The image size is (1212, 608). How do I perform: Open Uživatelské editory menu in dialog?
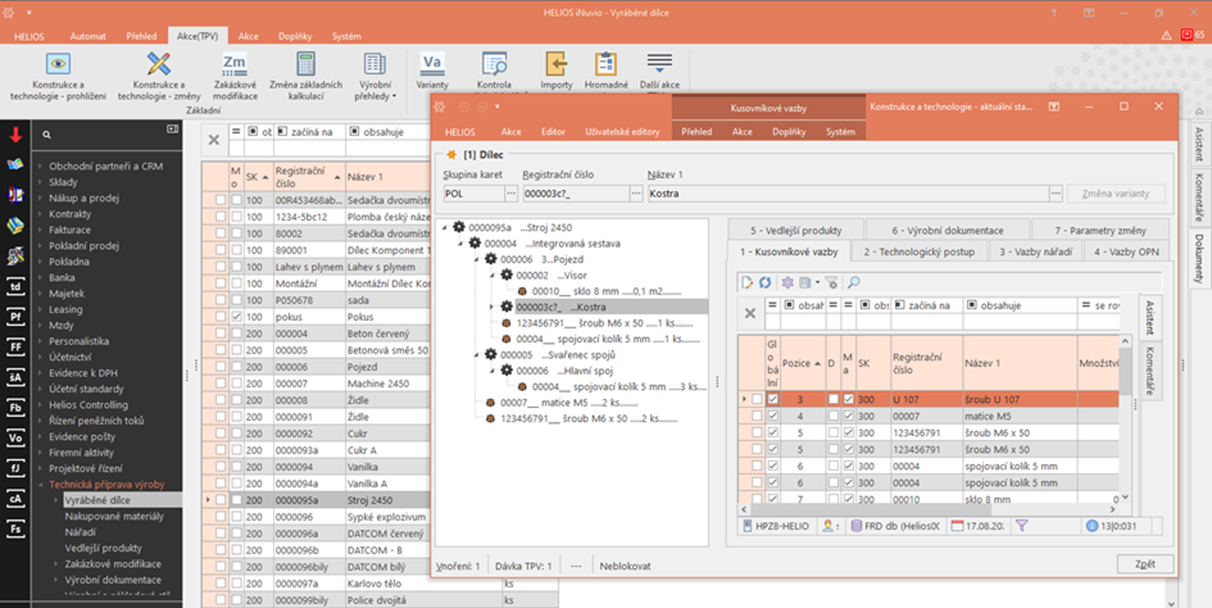tap(622, 131)
